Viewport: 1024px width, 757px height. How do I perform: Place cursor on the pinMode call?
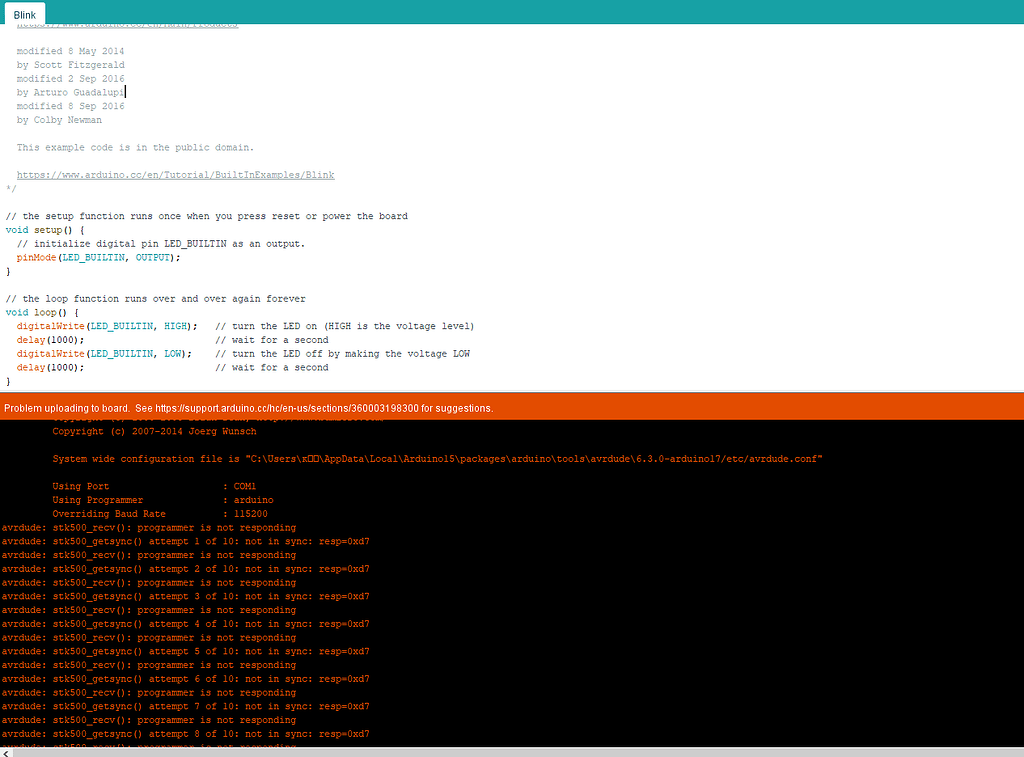tap(35, 257)
